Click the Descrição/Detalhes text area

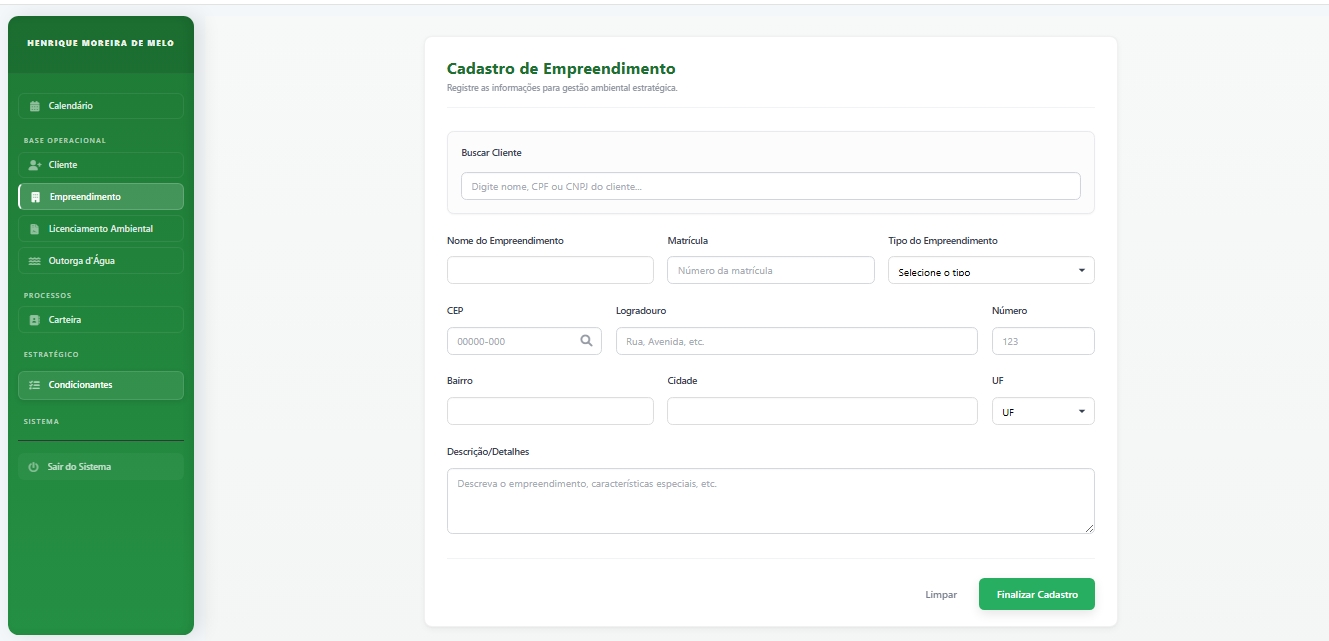(770, 501)
